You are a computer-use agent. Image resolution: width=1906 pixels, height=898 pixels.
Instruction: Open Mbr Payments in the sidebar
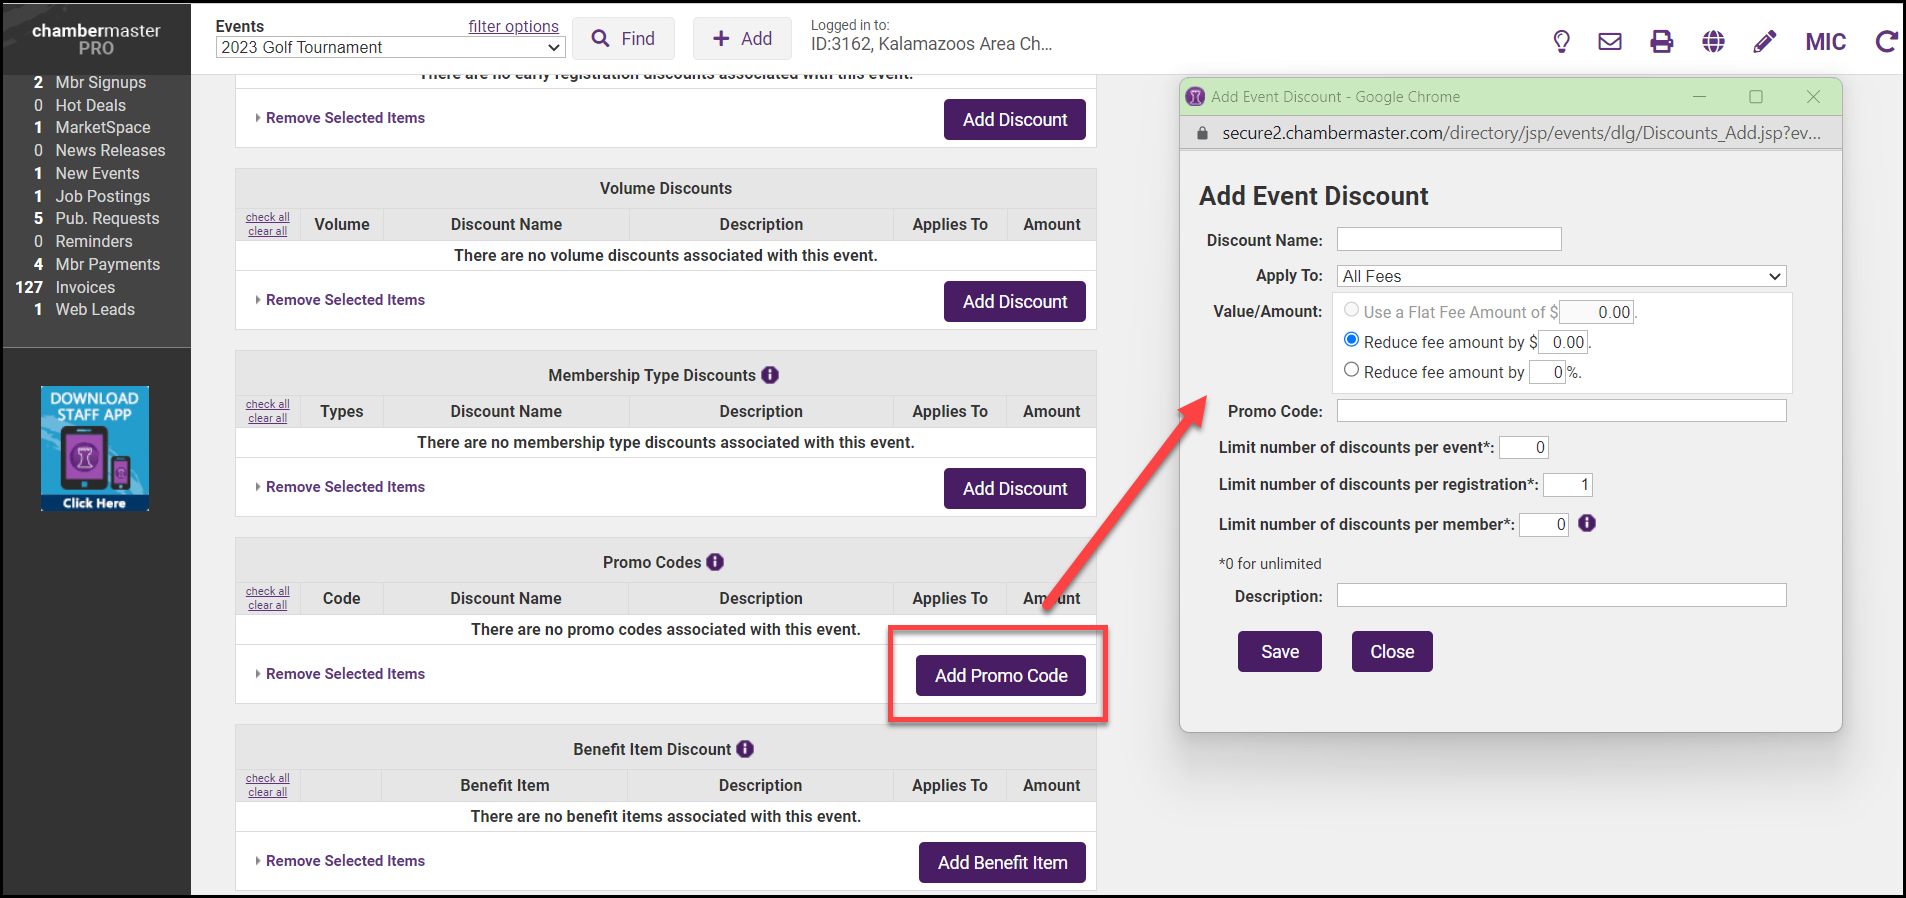pyautogui.click(x=107, y=264)
